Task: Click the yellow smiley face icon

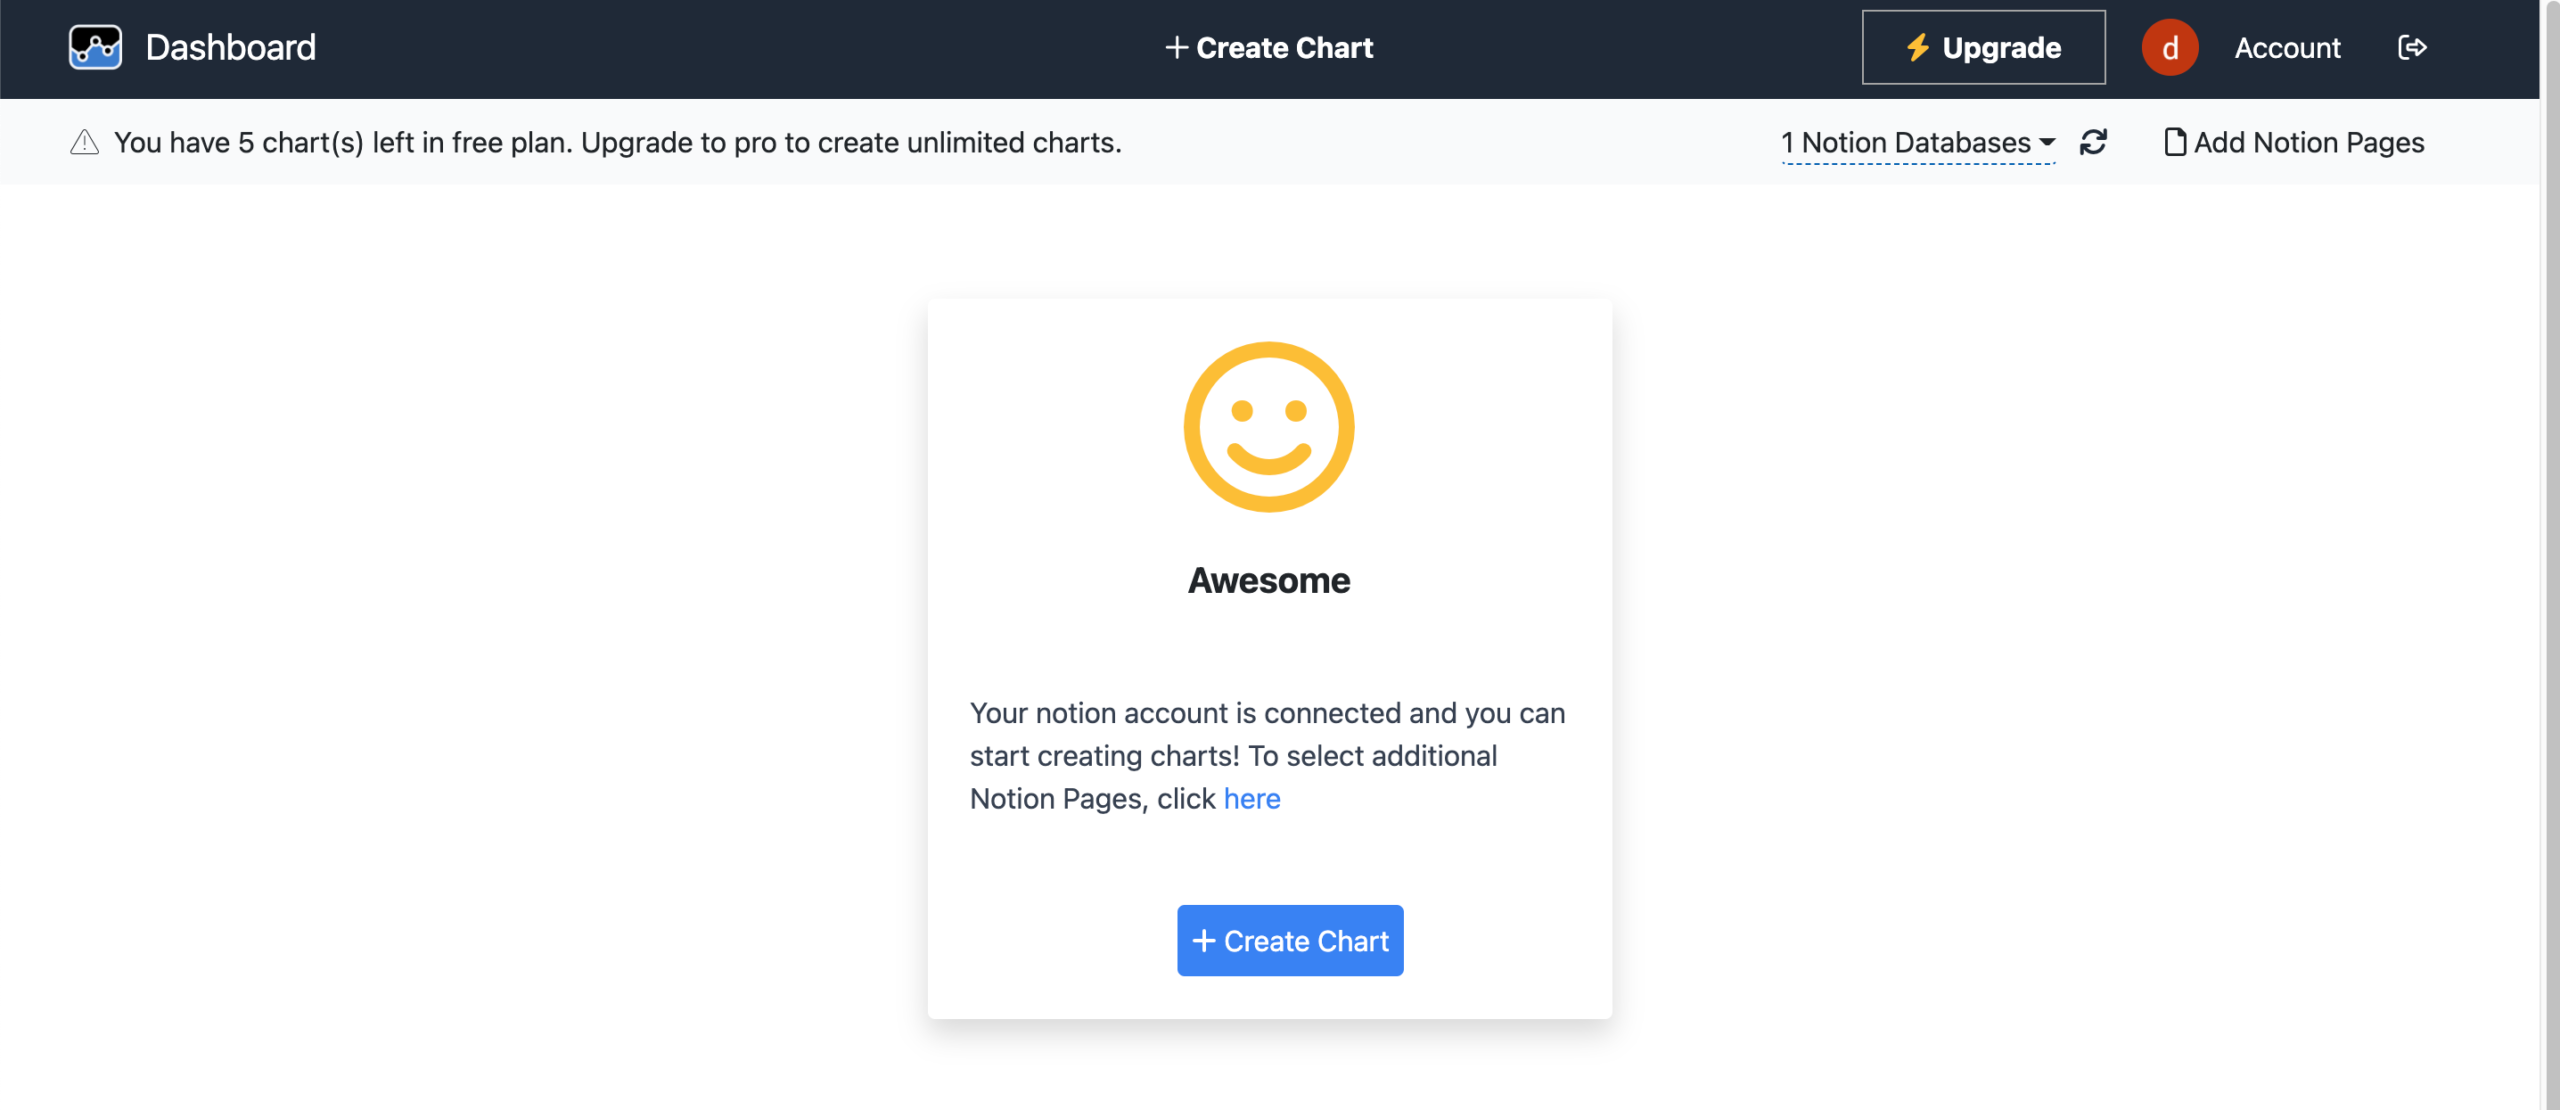Action: (x=1269, y=427)
